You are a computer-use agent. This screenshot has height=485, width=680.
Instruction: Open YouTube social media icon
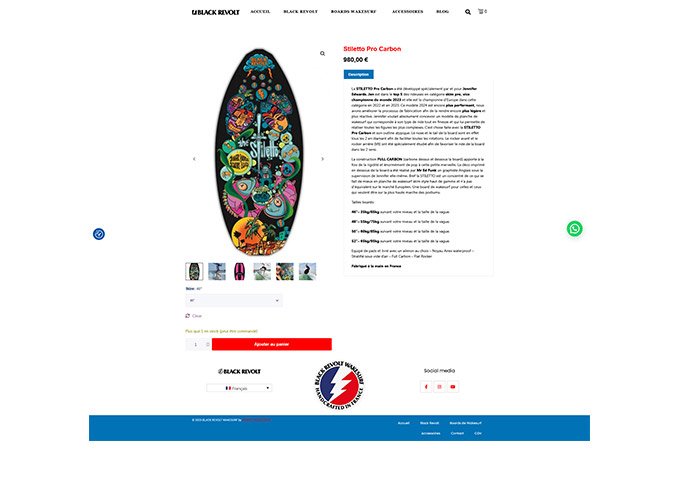click(x=453, y=387)
